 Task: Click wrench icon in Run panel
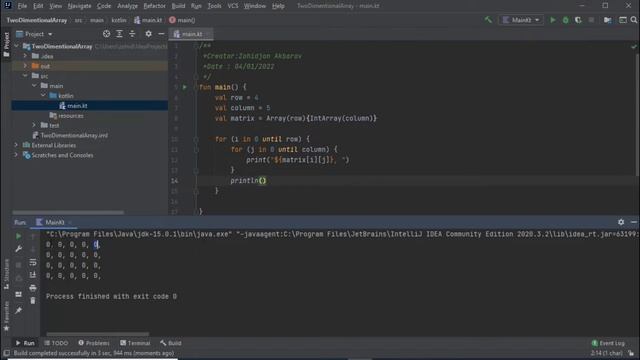point(18,249)
